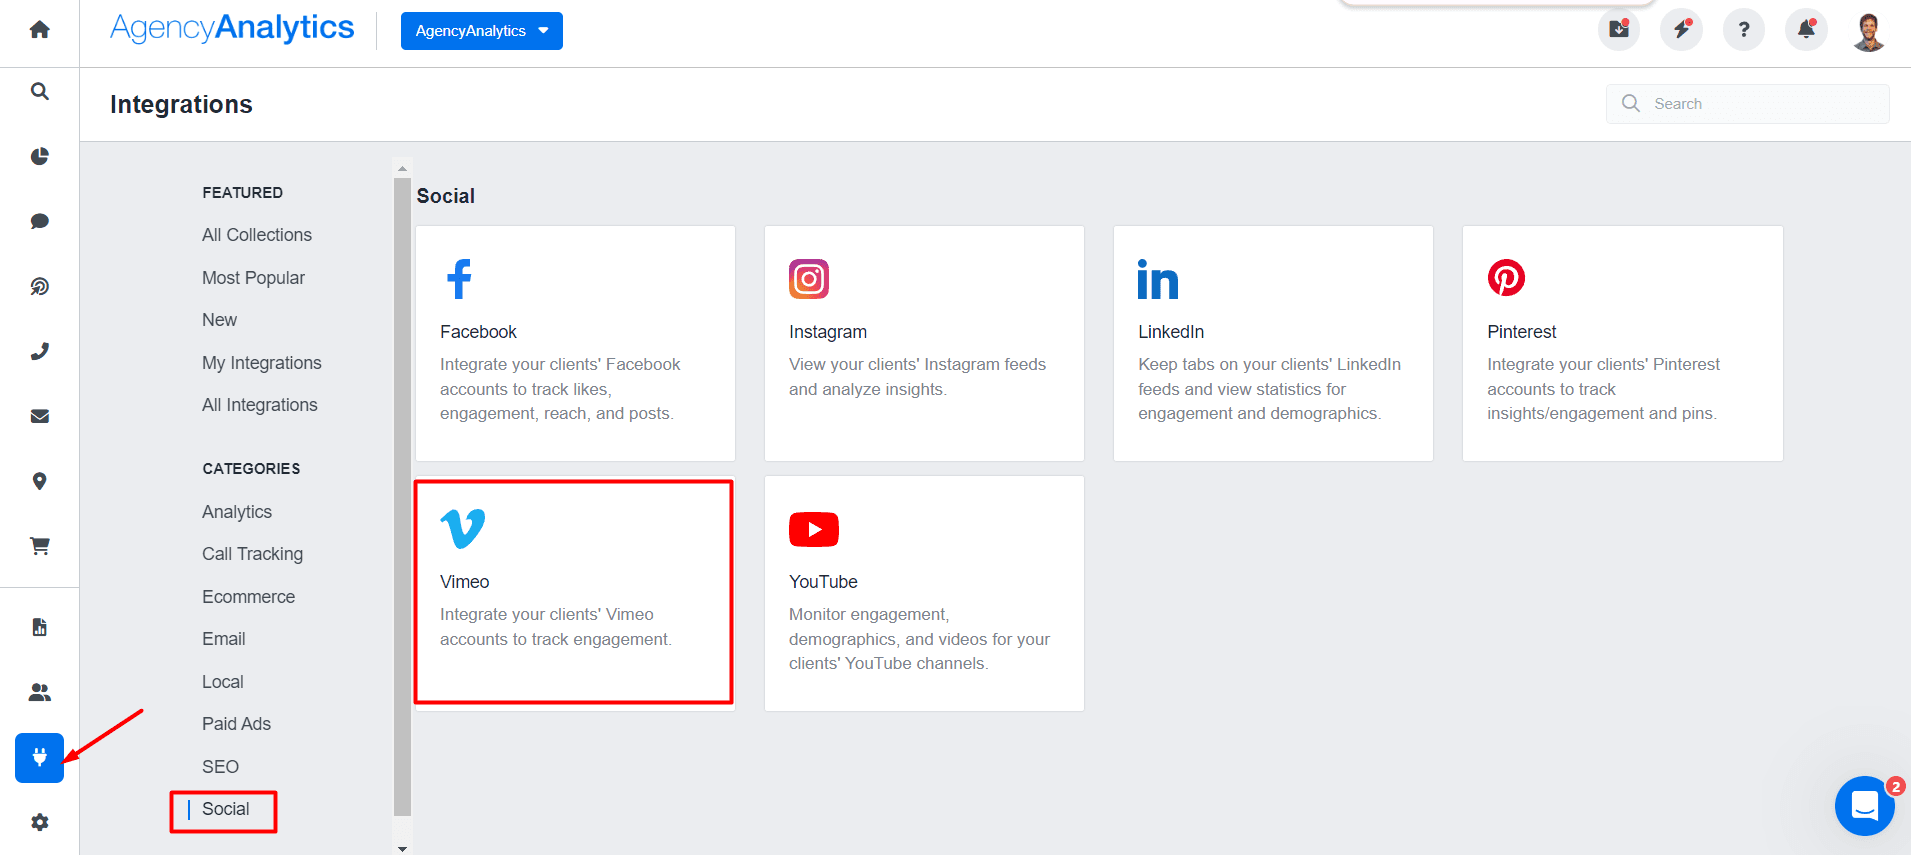
Task: Open the Vimeo integration card
Action: [x=575, y=593]
